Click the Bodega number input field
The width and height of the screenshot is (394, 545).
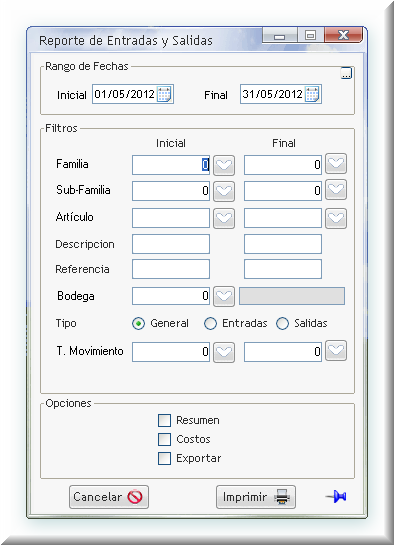(171, 296)
